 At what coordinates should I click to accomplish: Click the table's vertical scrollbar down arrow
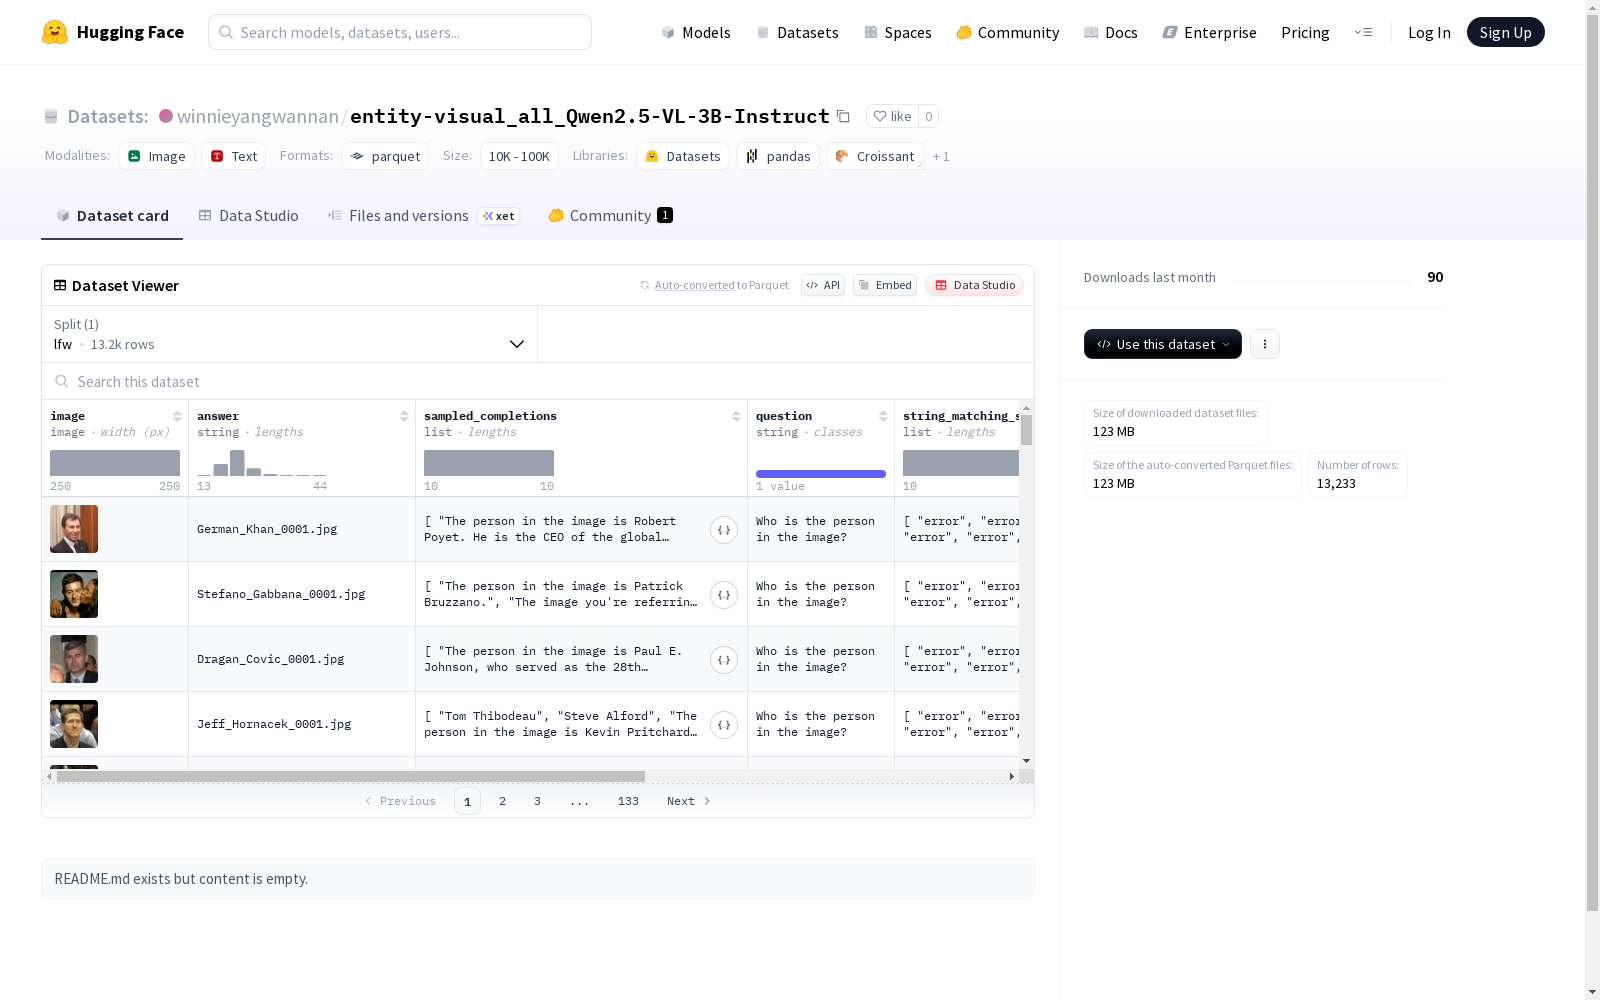coord(1026,762)
